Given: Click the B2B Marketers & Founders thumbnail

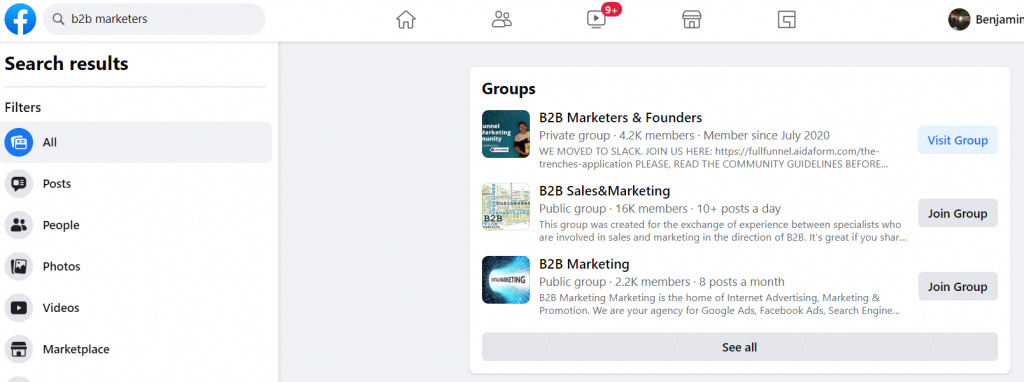Looking at the screenshot, I should (x=505, y=134).
